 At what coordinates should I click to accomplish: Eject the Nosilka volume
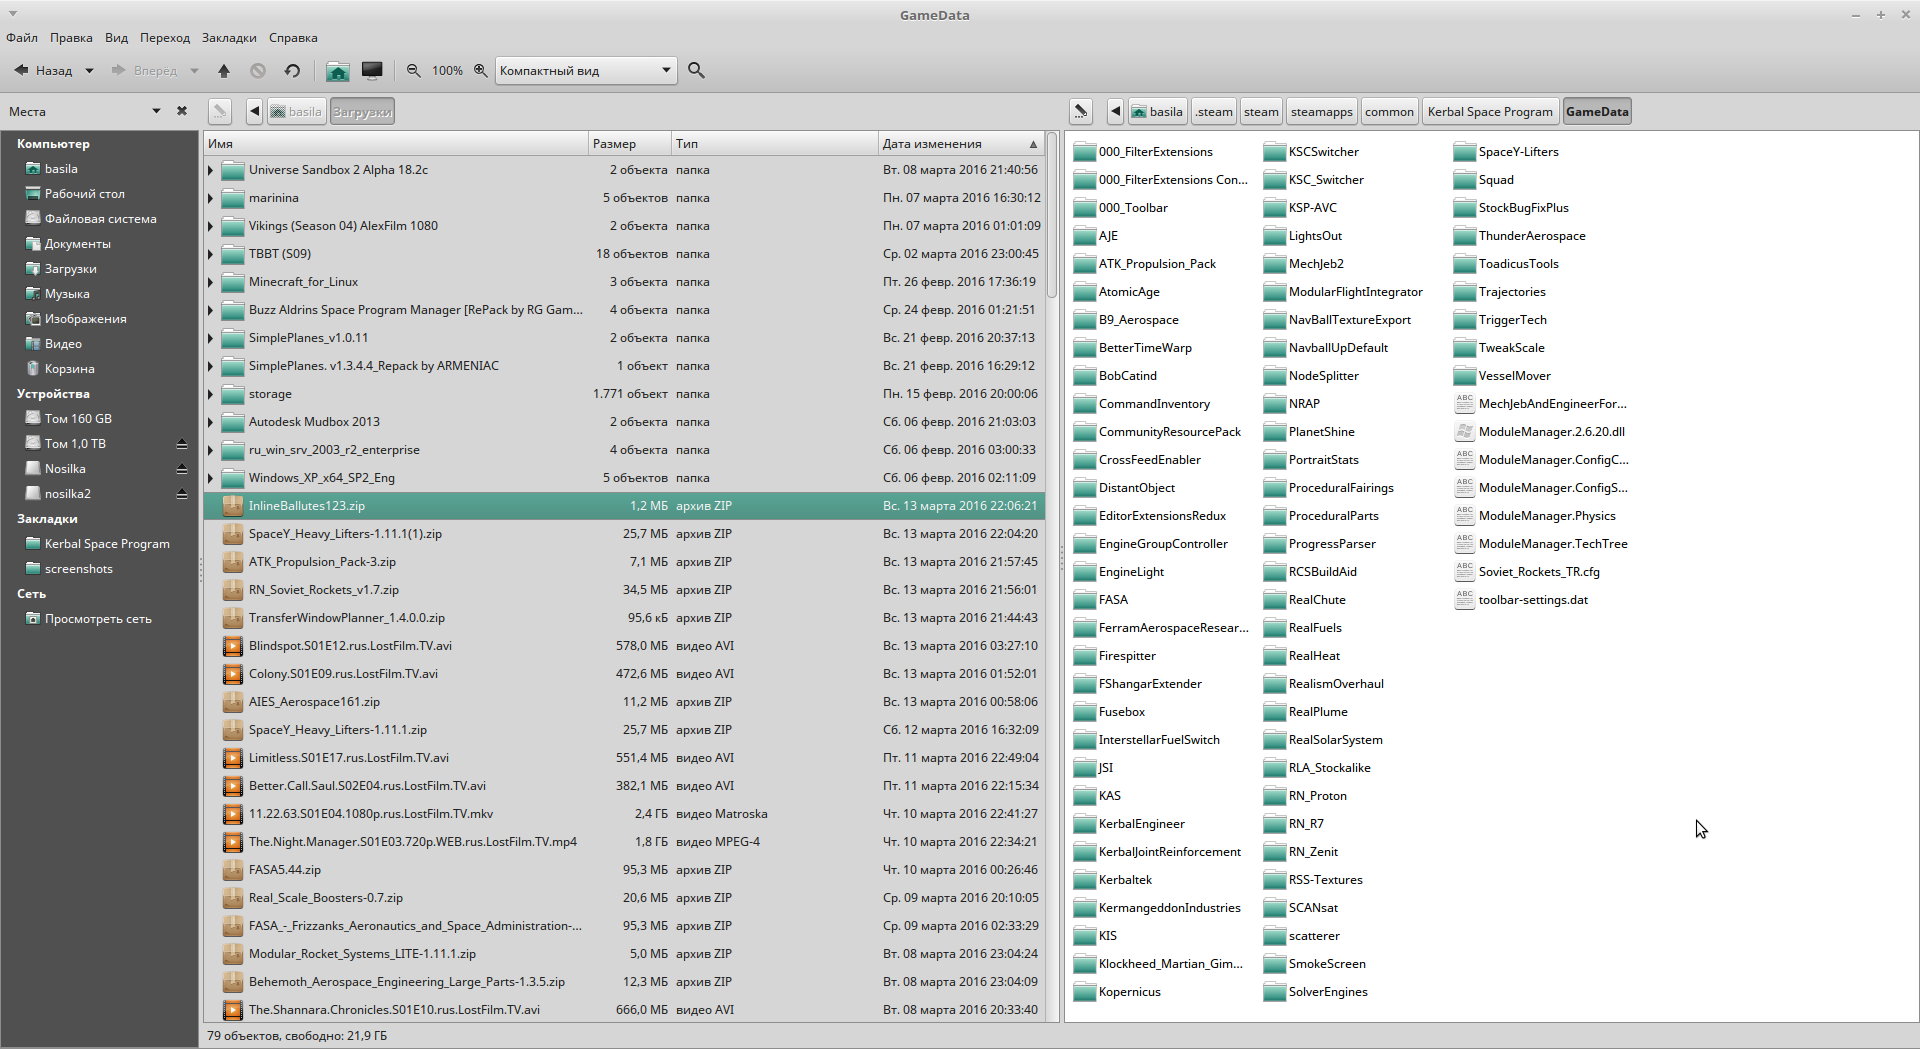[x=182, y=469]
